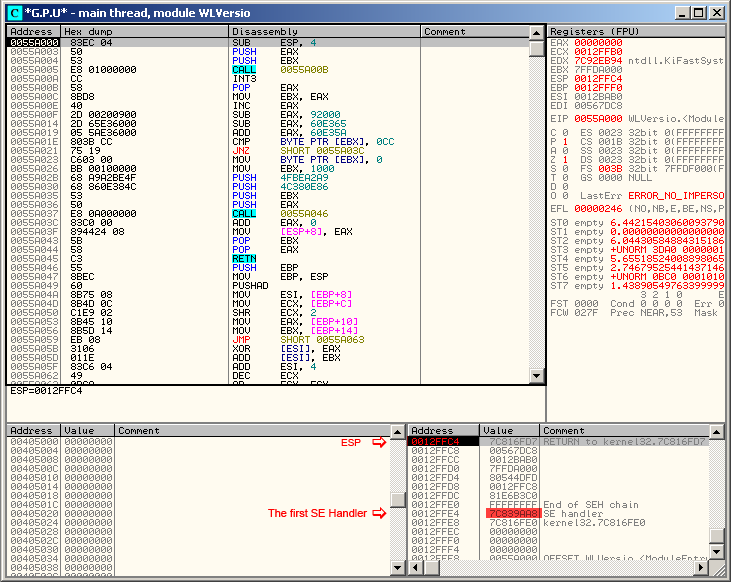Click the EDX register value 7C92EB94
The width and height of the screenshot is (731, 582).
coord(598,61)
